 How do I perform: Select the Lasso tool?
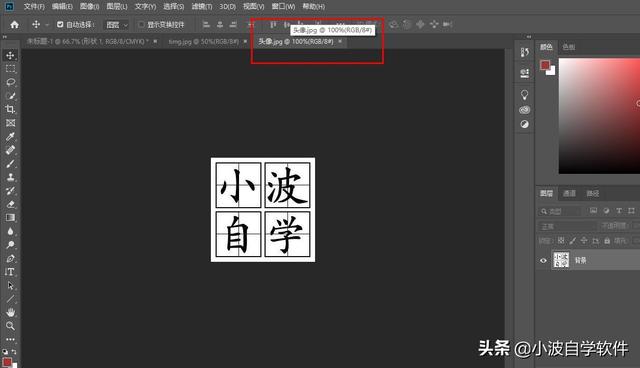coord(10,82)
